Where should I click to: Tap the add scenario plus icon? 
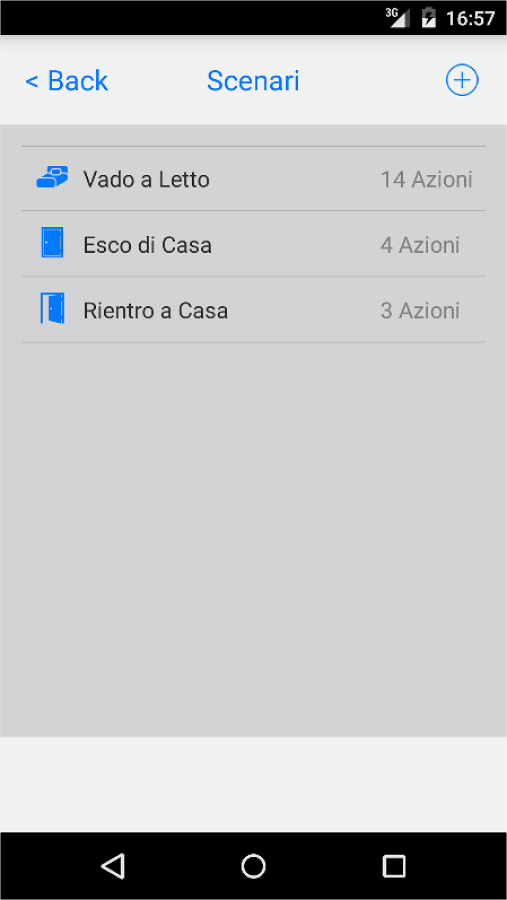pos(462,80)
